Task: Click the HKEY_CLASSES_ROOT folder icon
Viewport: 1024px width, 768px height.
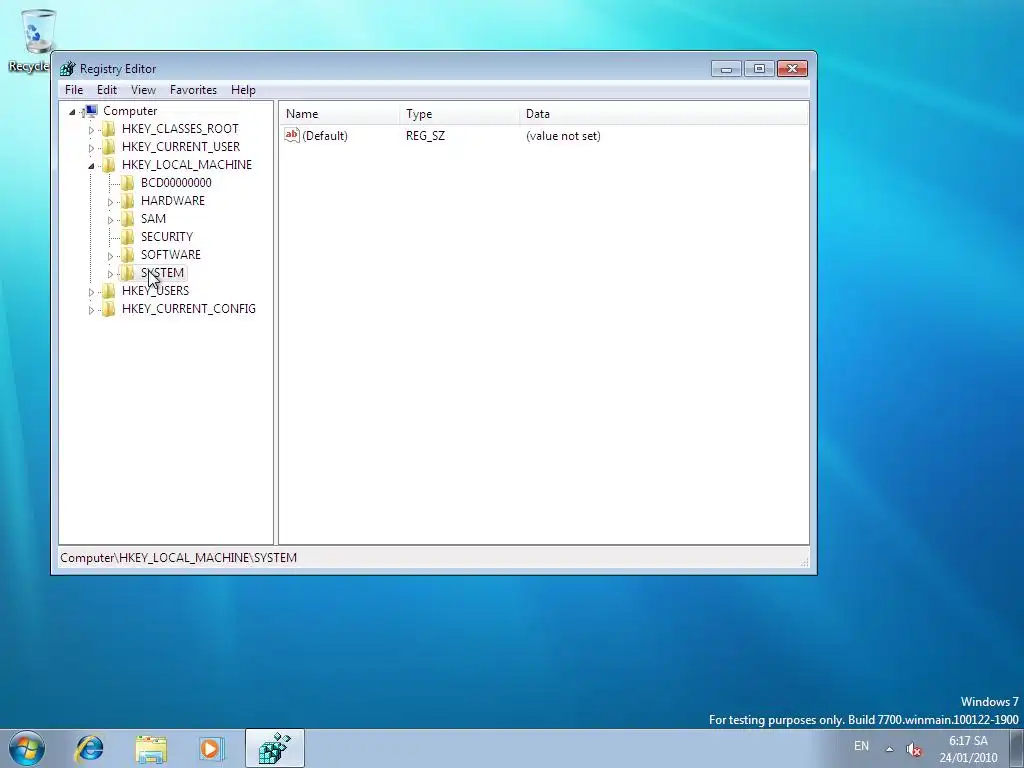Action: click(109, 129)
